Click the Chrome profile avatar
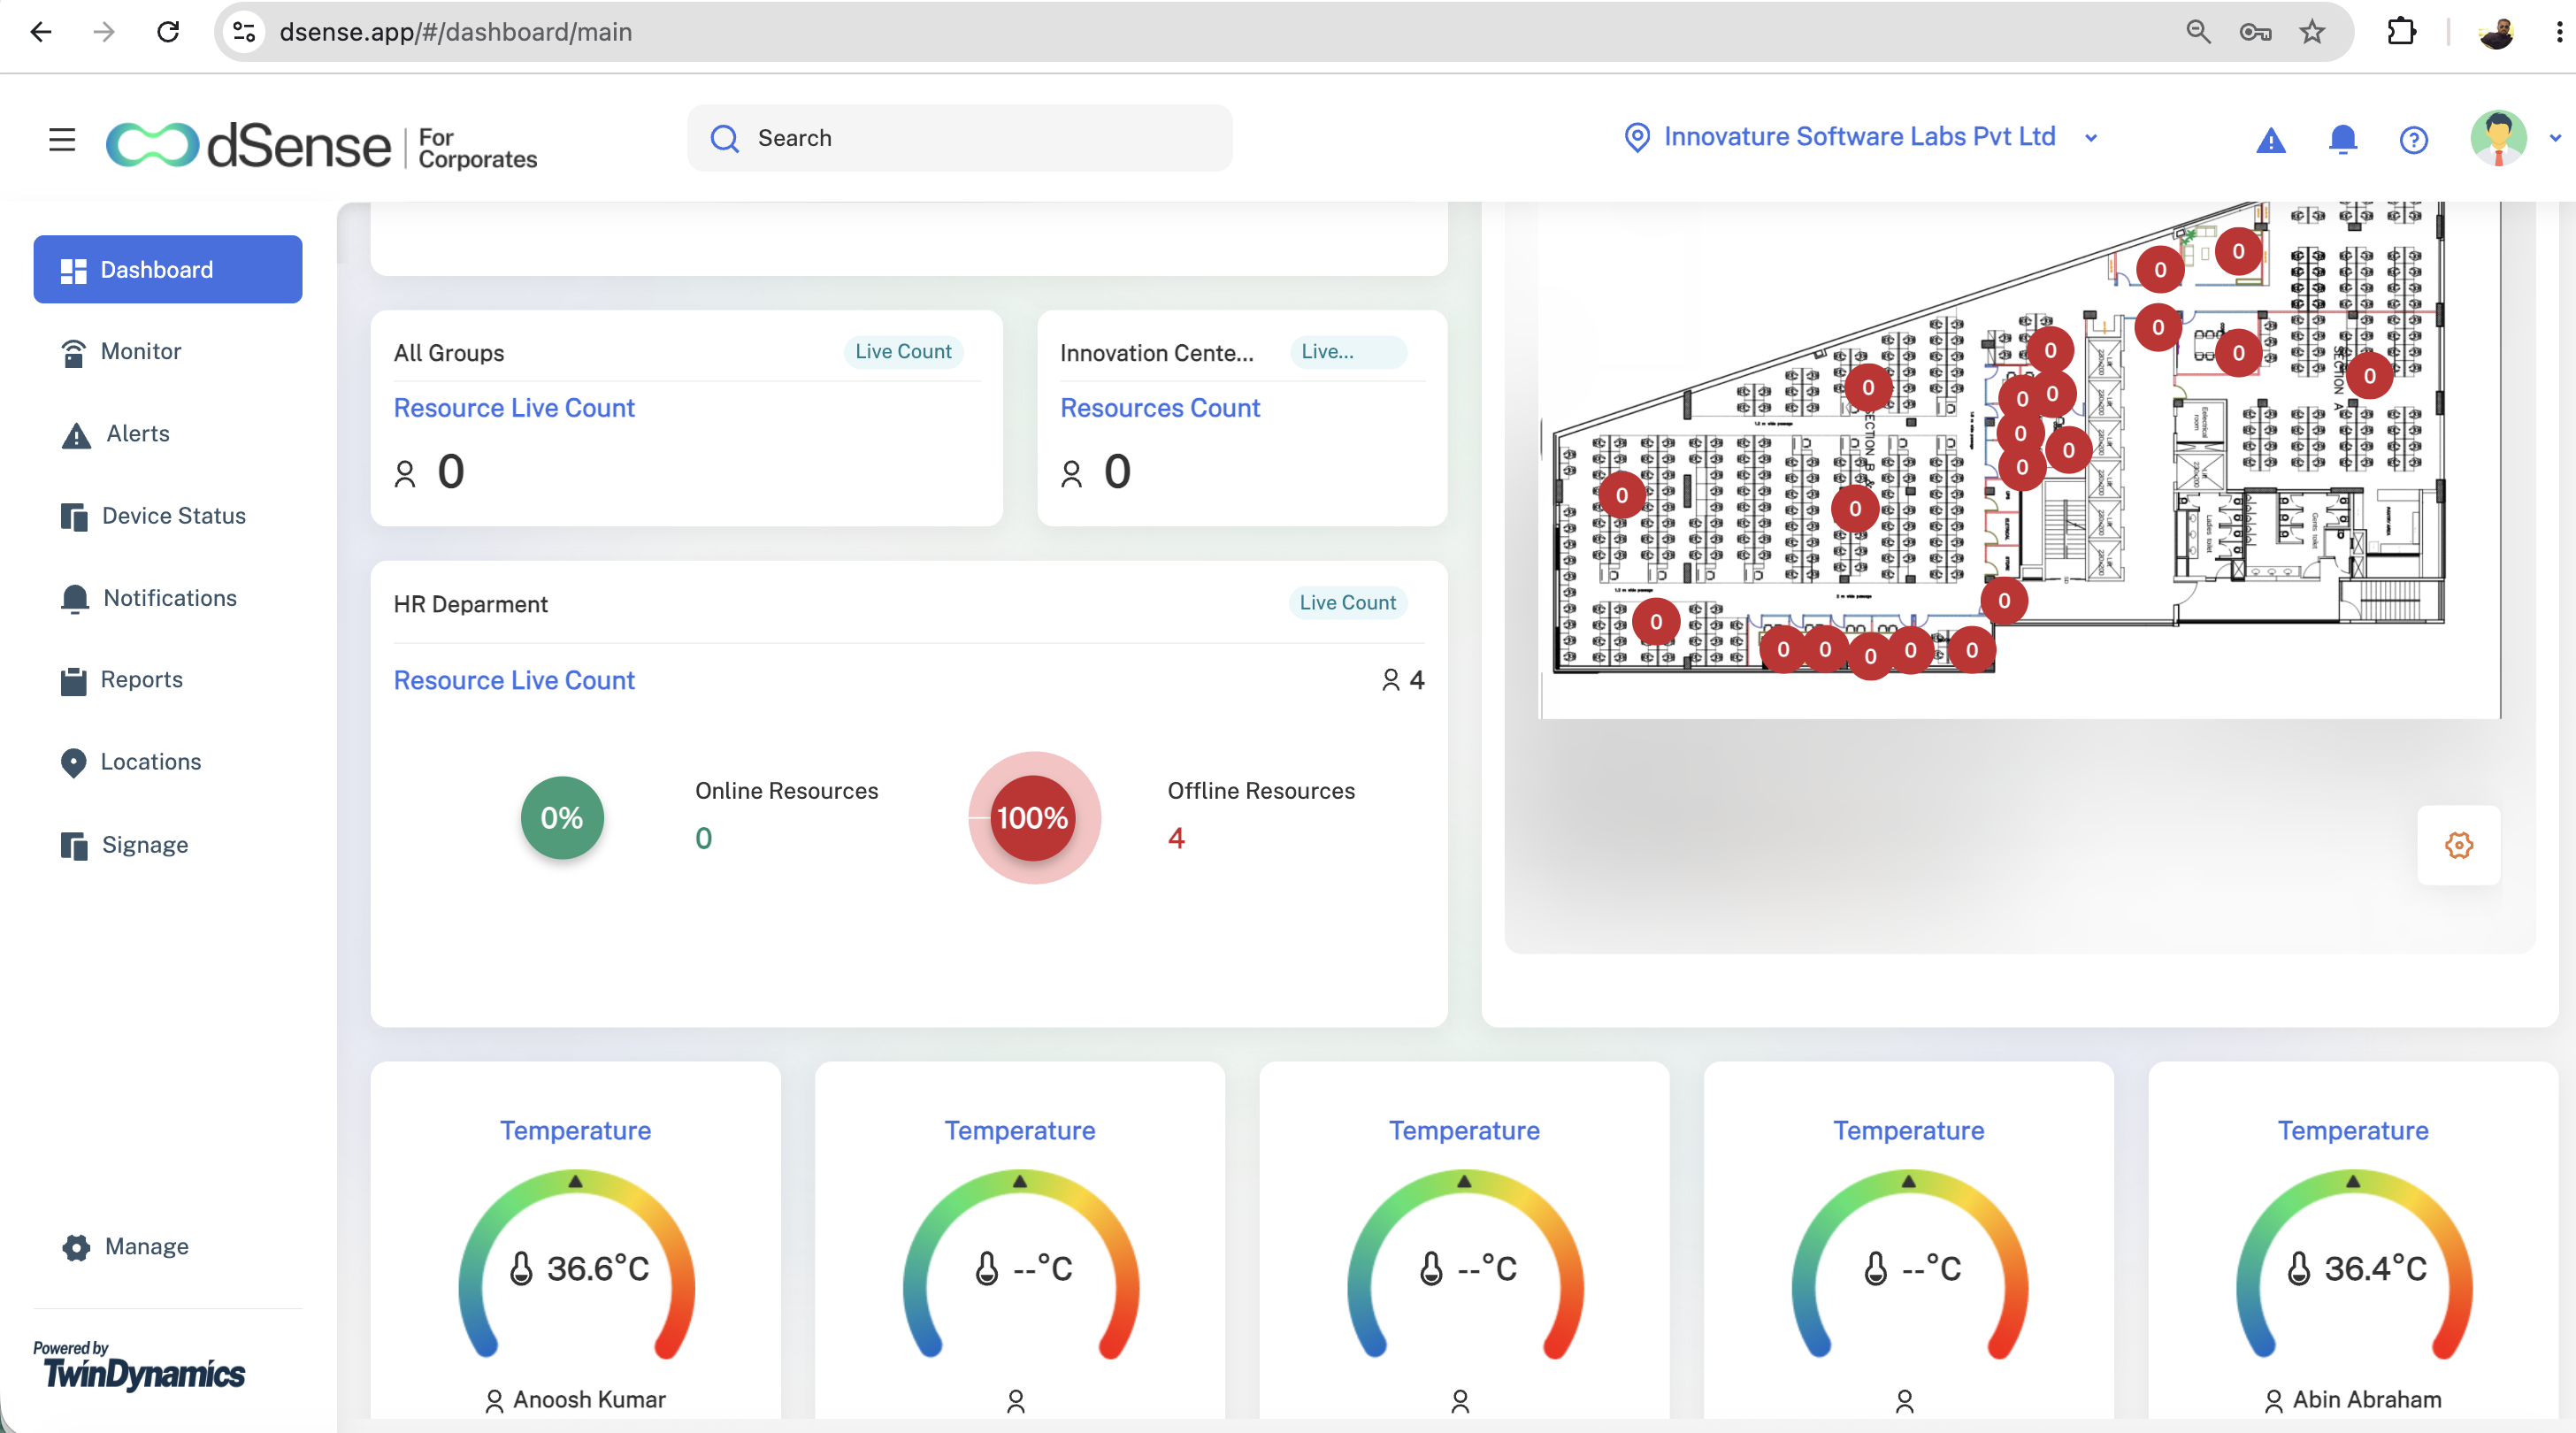Viewport: 2576px width, 1433px height. 2497,32
